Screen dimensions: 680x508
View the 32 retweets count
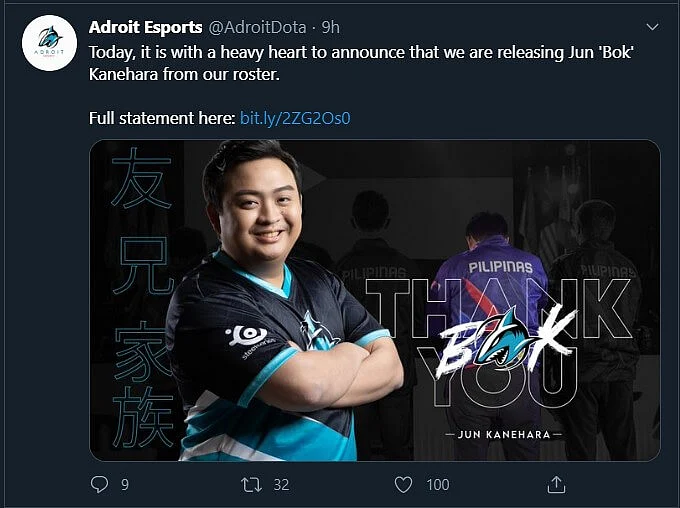(x=281, y=485)
